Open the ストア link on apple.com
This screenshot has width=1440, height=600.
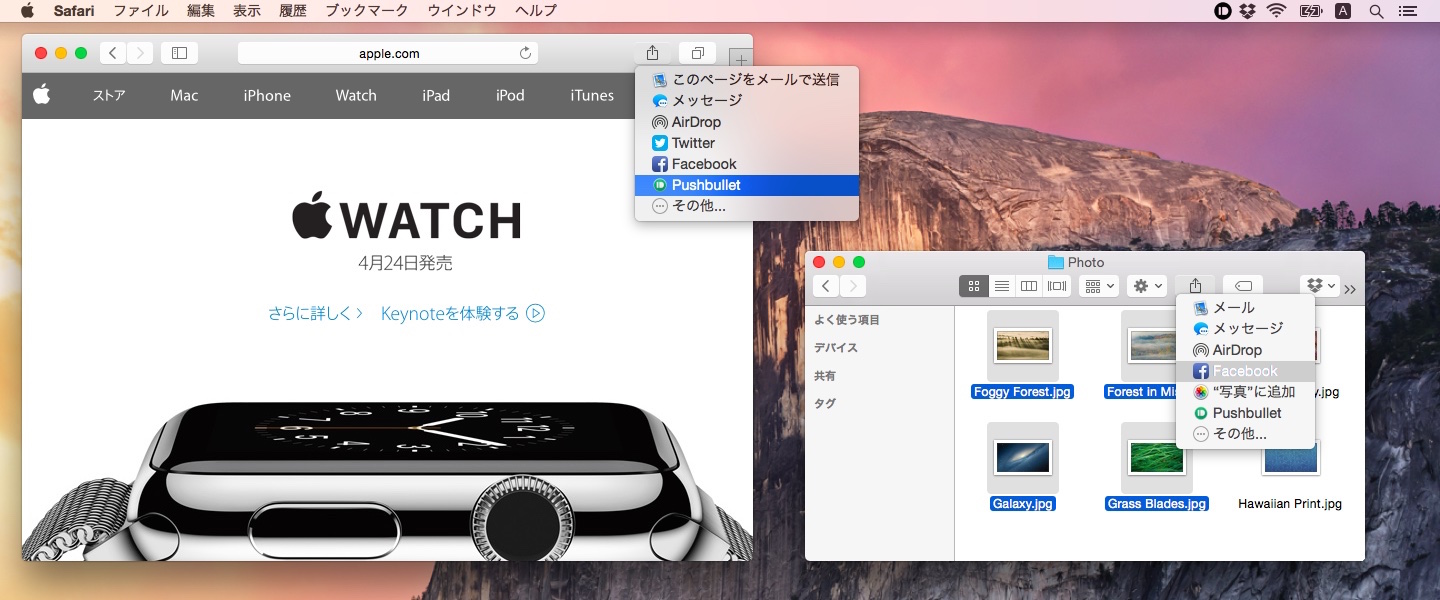(109, 96)
